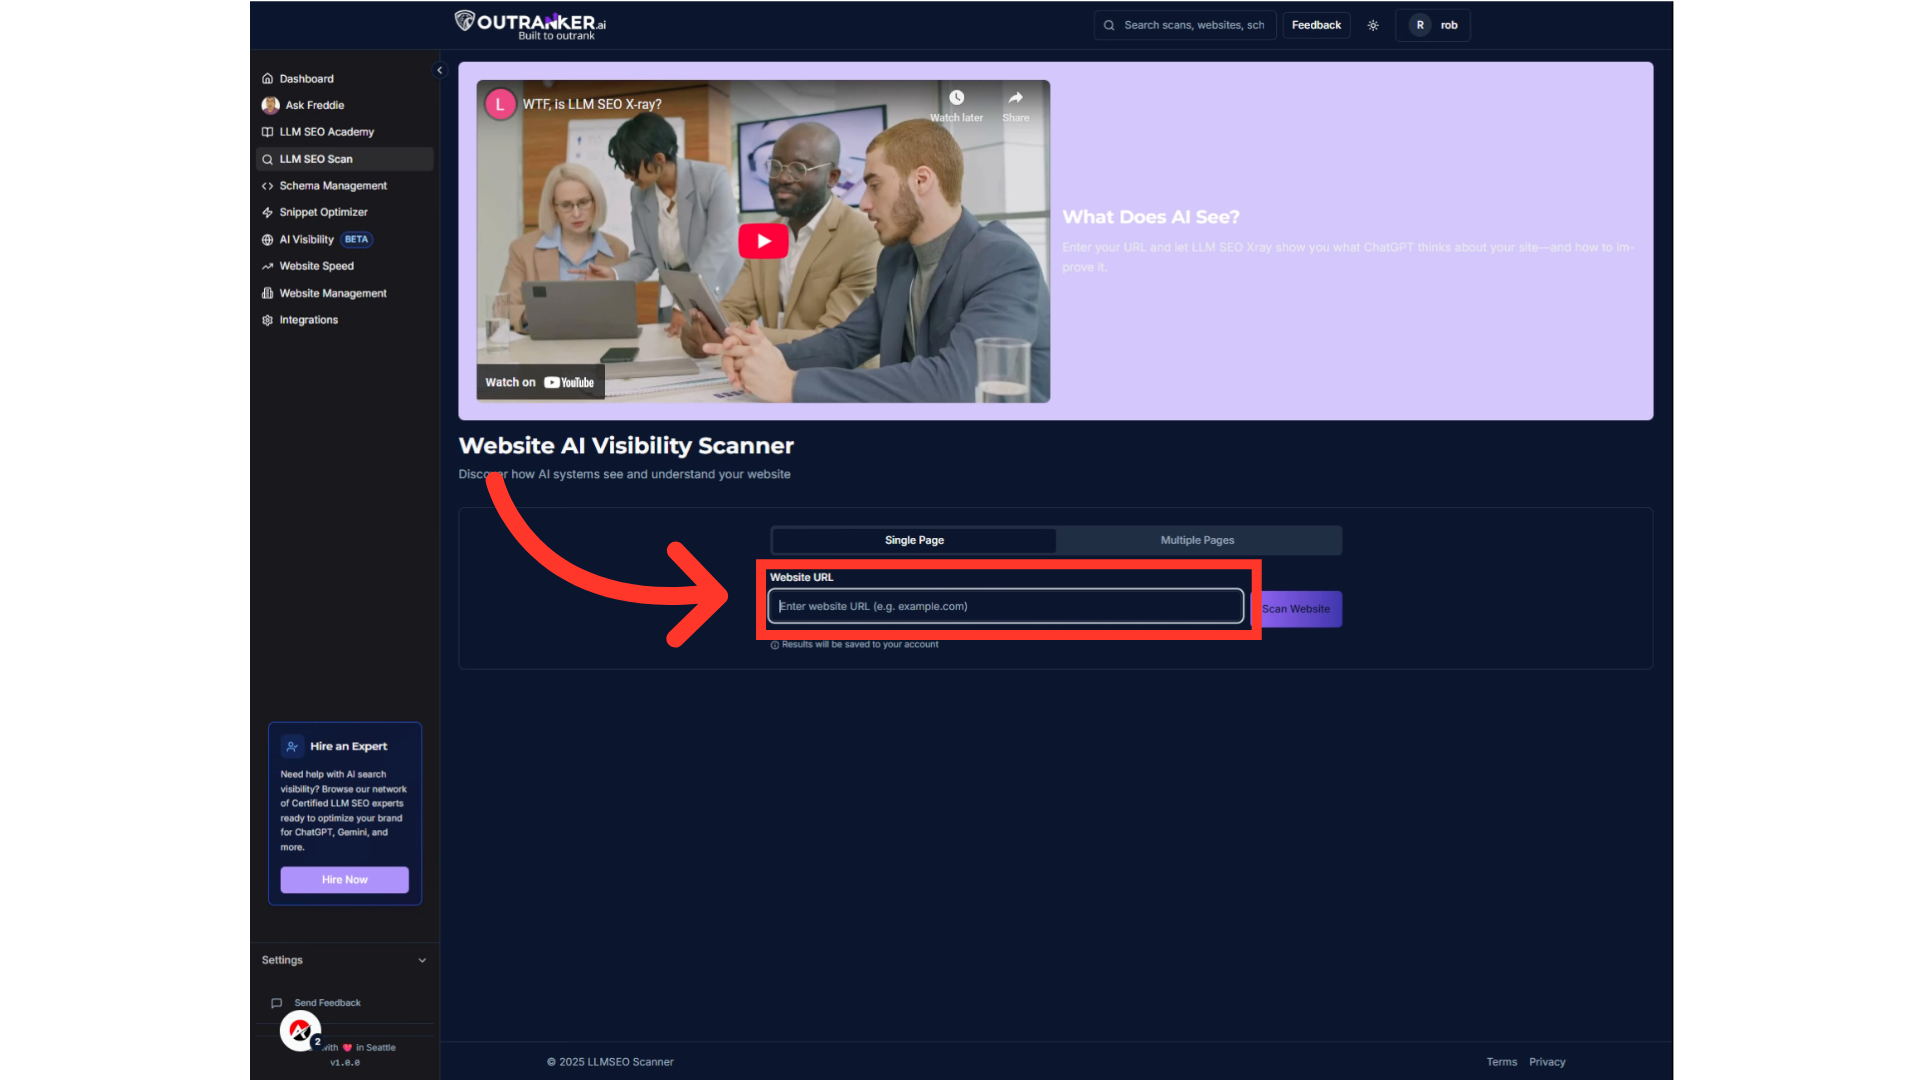The image size is (1920, 1080).
Task: Click the LLM SEO Academy book icon
Action: coord(267,132)
